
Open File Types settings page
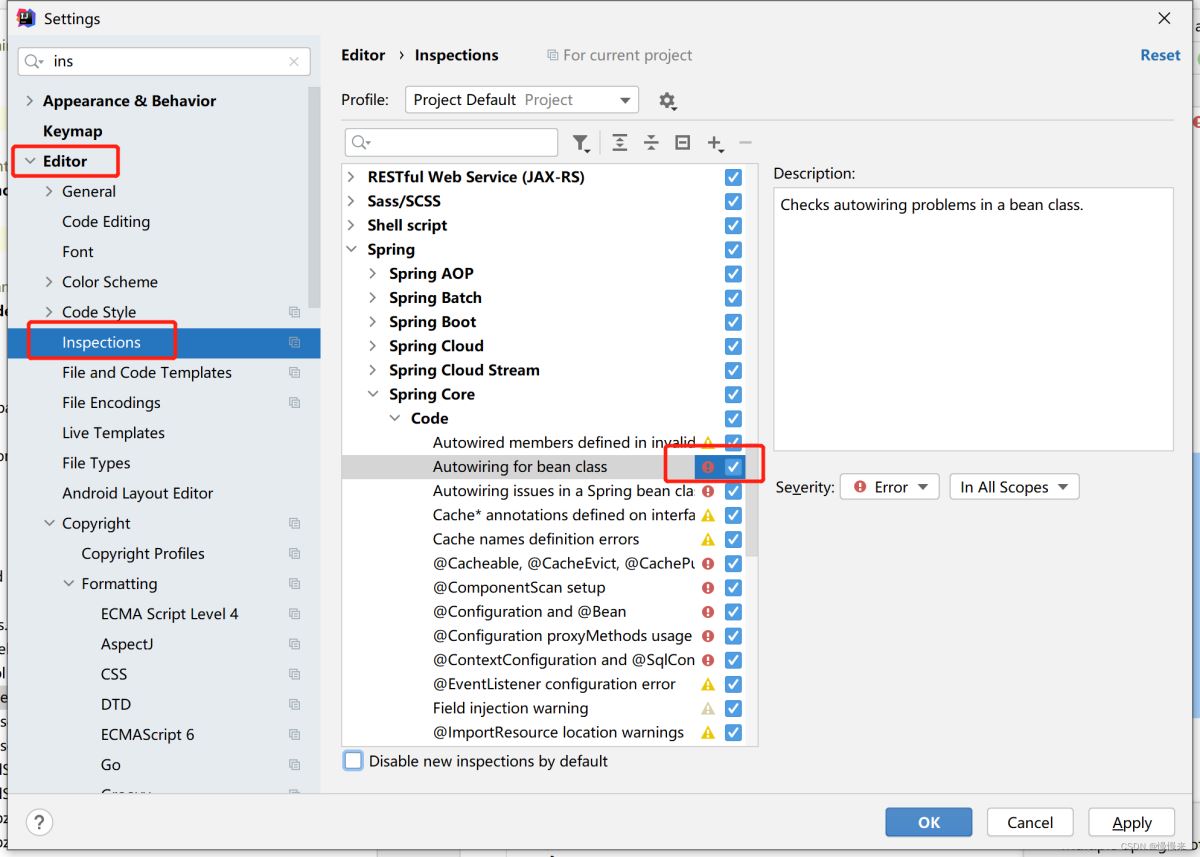(96, 463)
